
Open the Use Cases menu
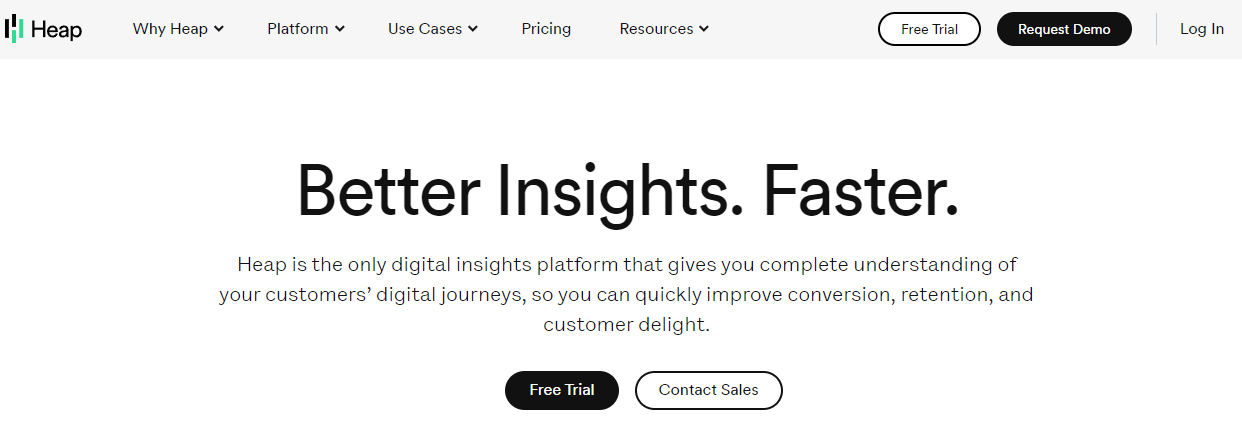(x=425, y=29)
